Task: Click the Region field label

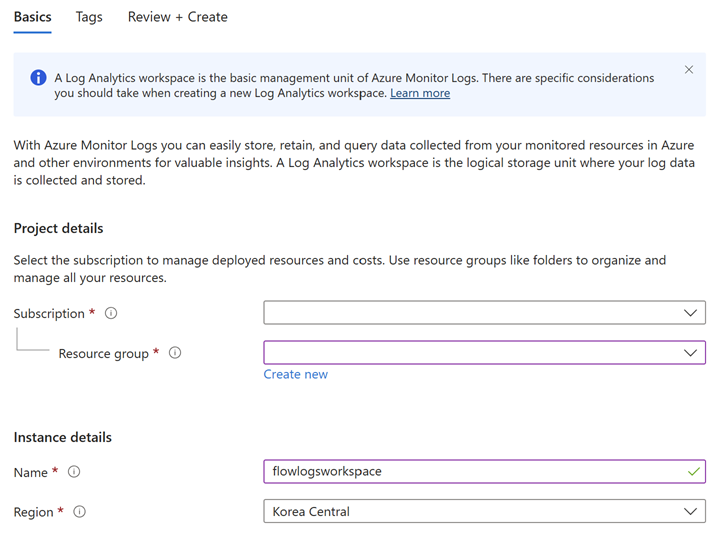Action: (34, 512)
